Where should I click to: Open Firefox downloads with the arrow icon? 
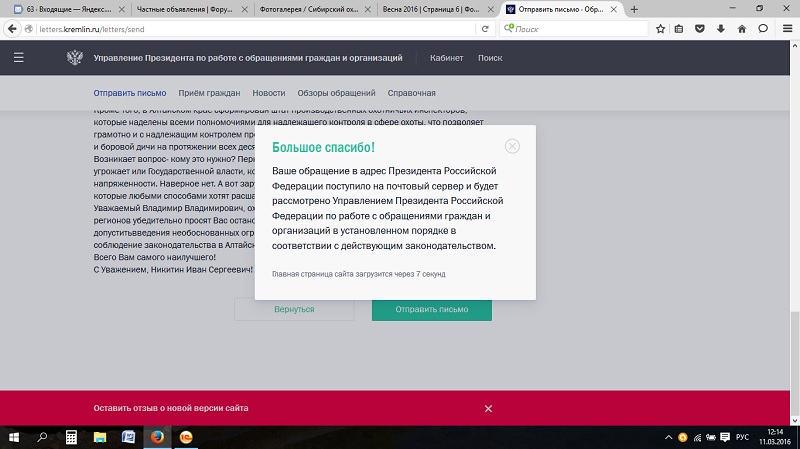click(721, 28)
